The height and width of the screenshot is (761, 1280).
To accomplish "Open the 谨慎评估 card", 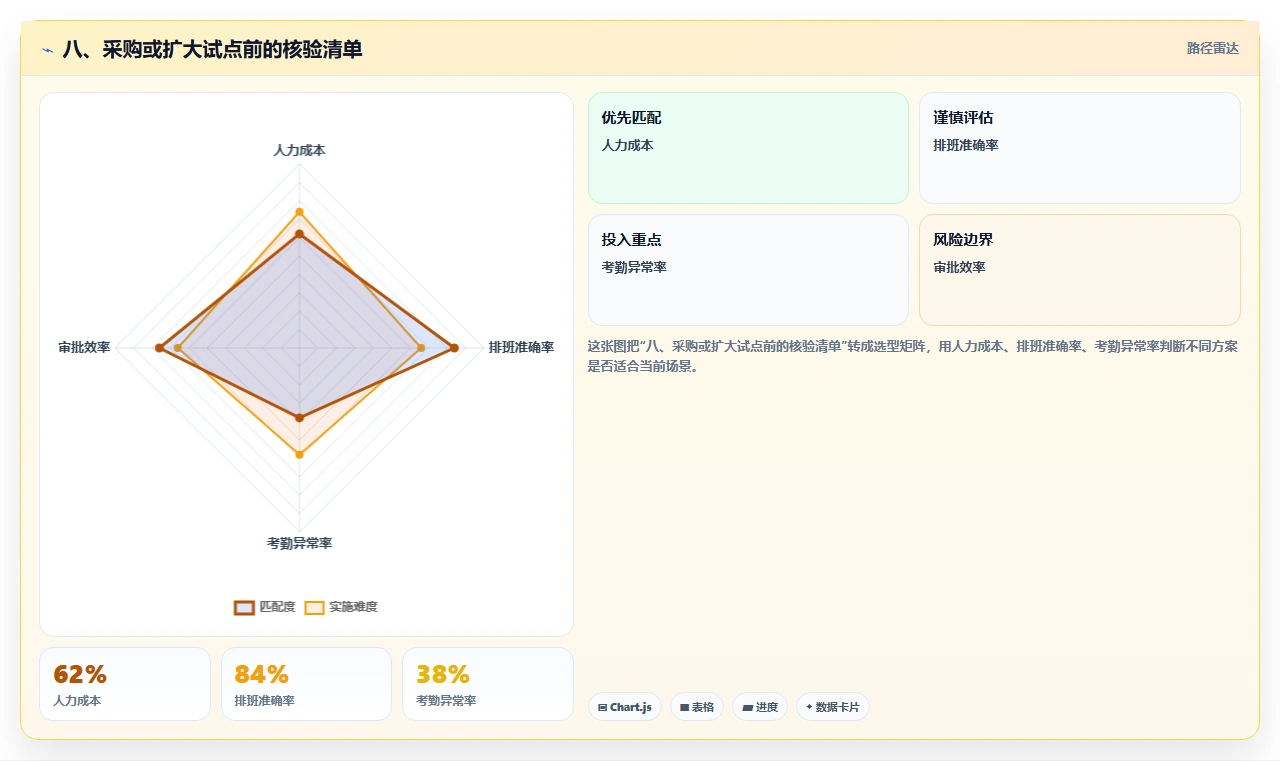I will click(x=1080, y=148).
